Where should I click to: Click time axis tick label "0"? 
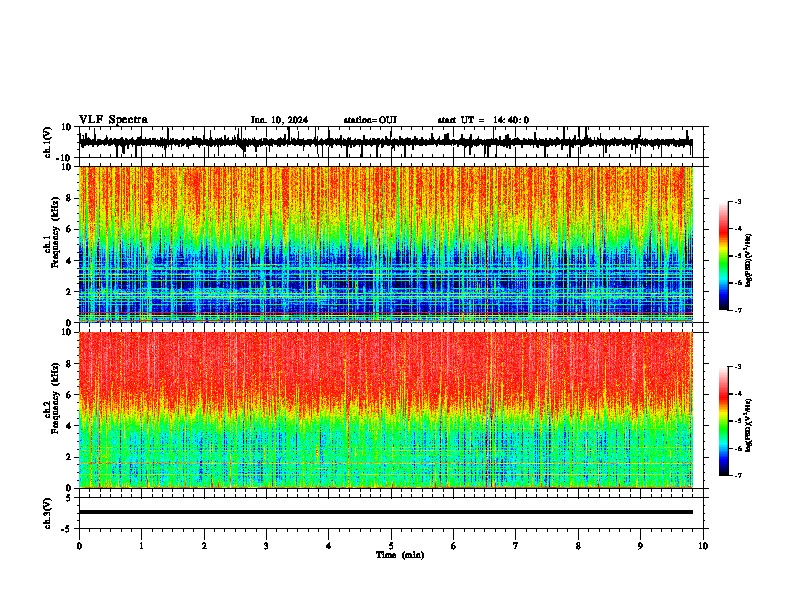79,546
